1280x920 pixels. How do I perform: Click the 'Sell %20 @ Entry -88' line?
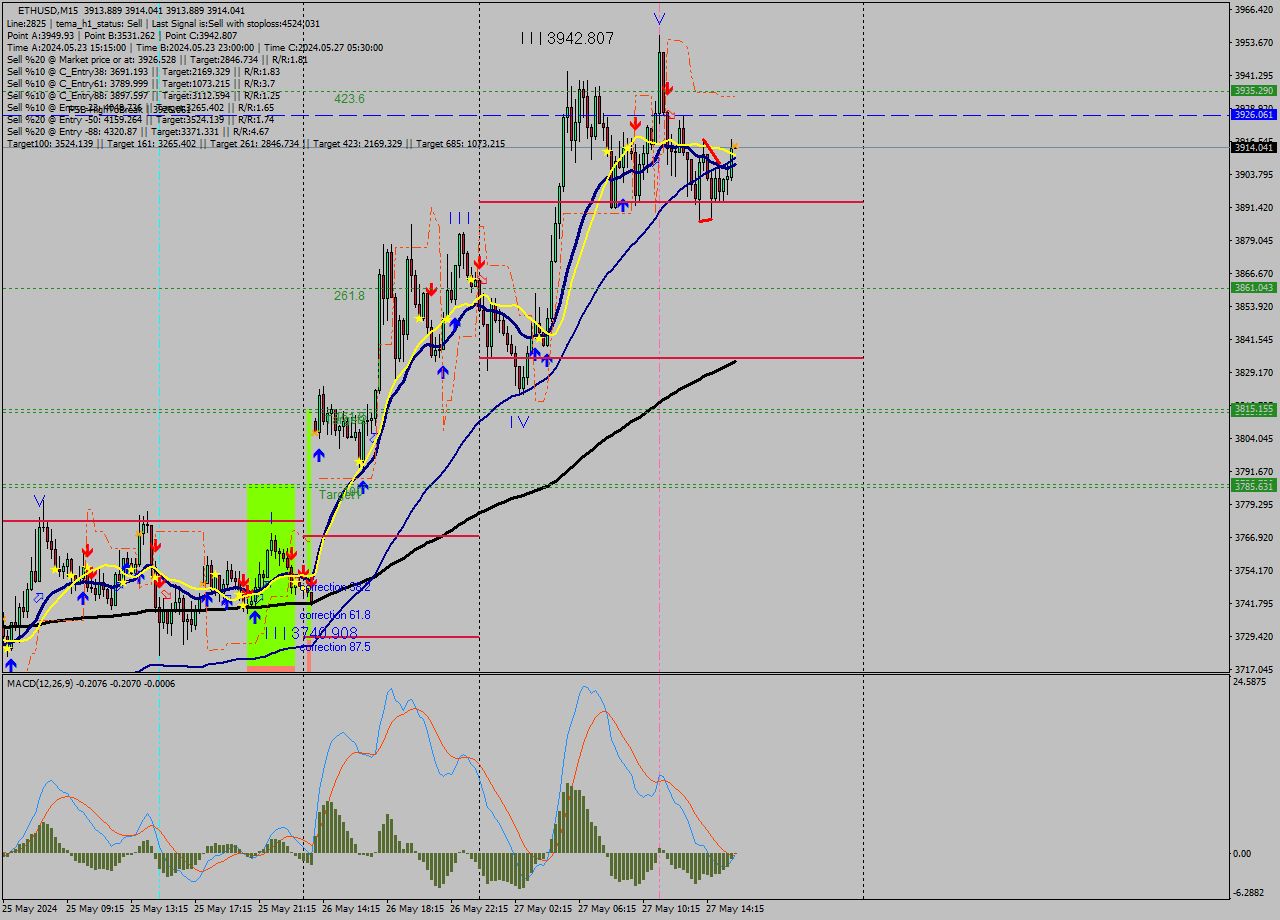coord(137,131)
